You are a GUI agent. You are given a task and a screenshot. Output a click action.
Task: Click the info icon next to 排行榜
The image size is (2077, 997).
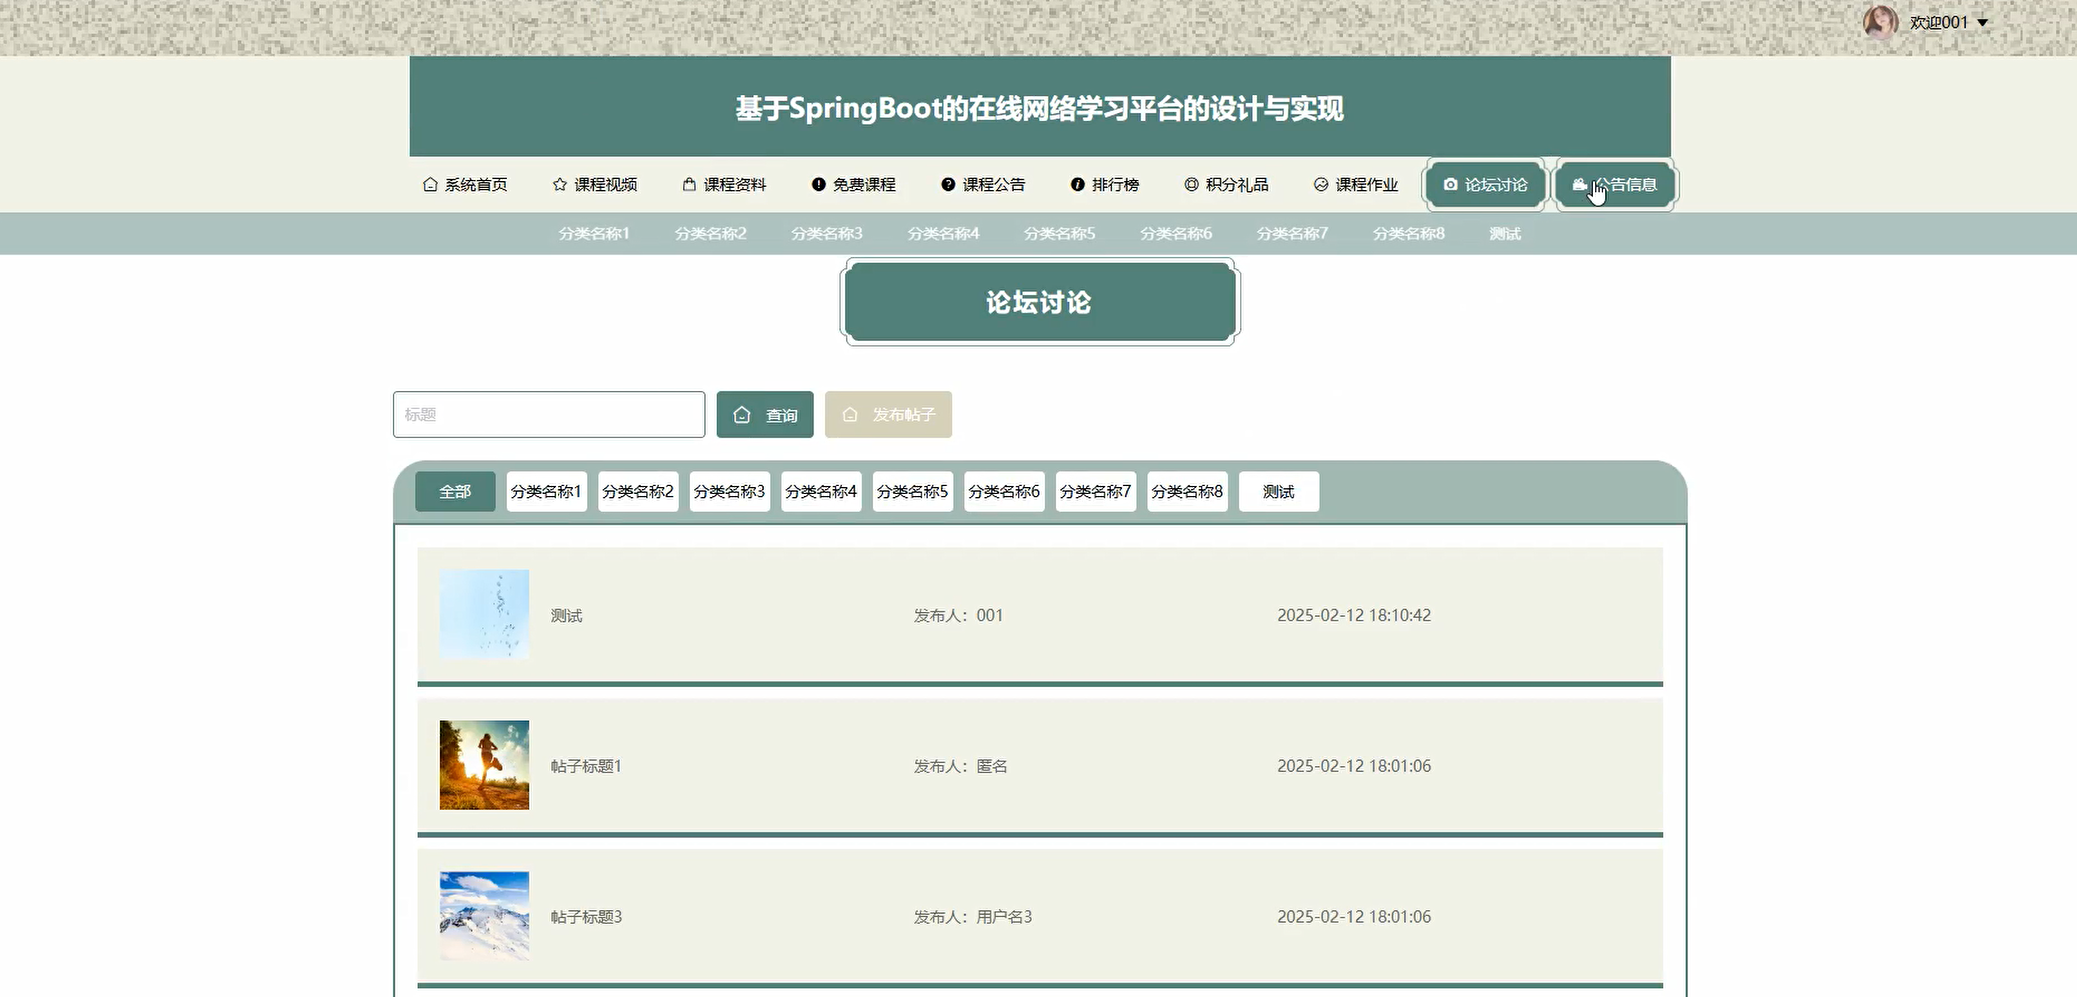point(1077,184)
